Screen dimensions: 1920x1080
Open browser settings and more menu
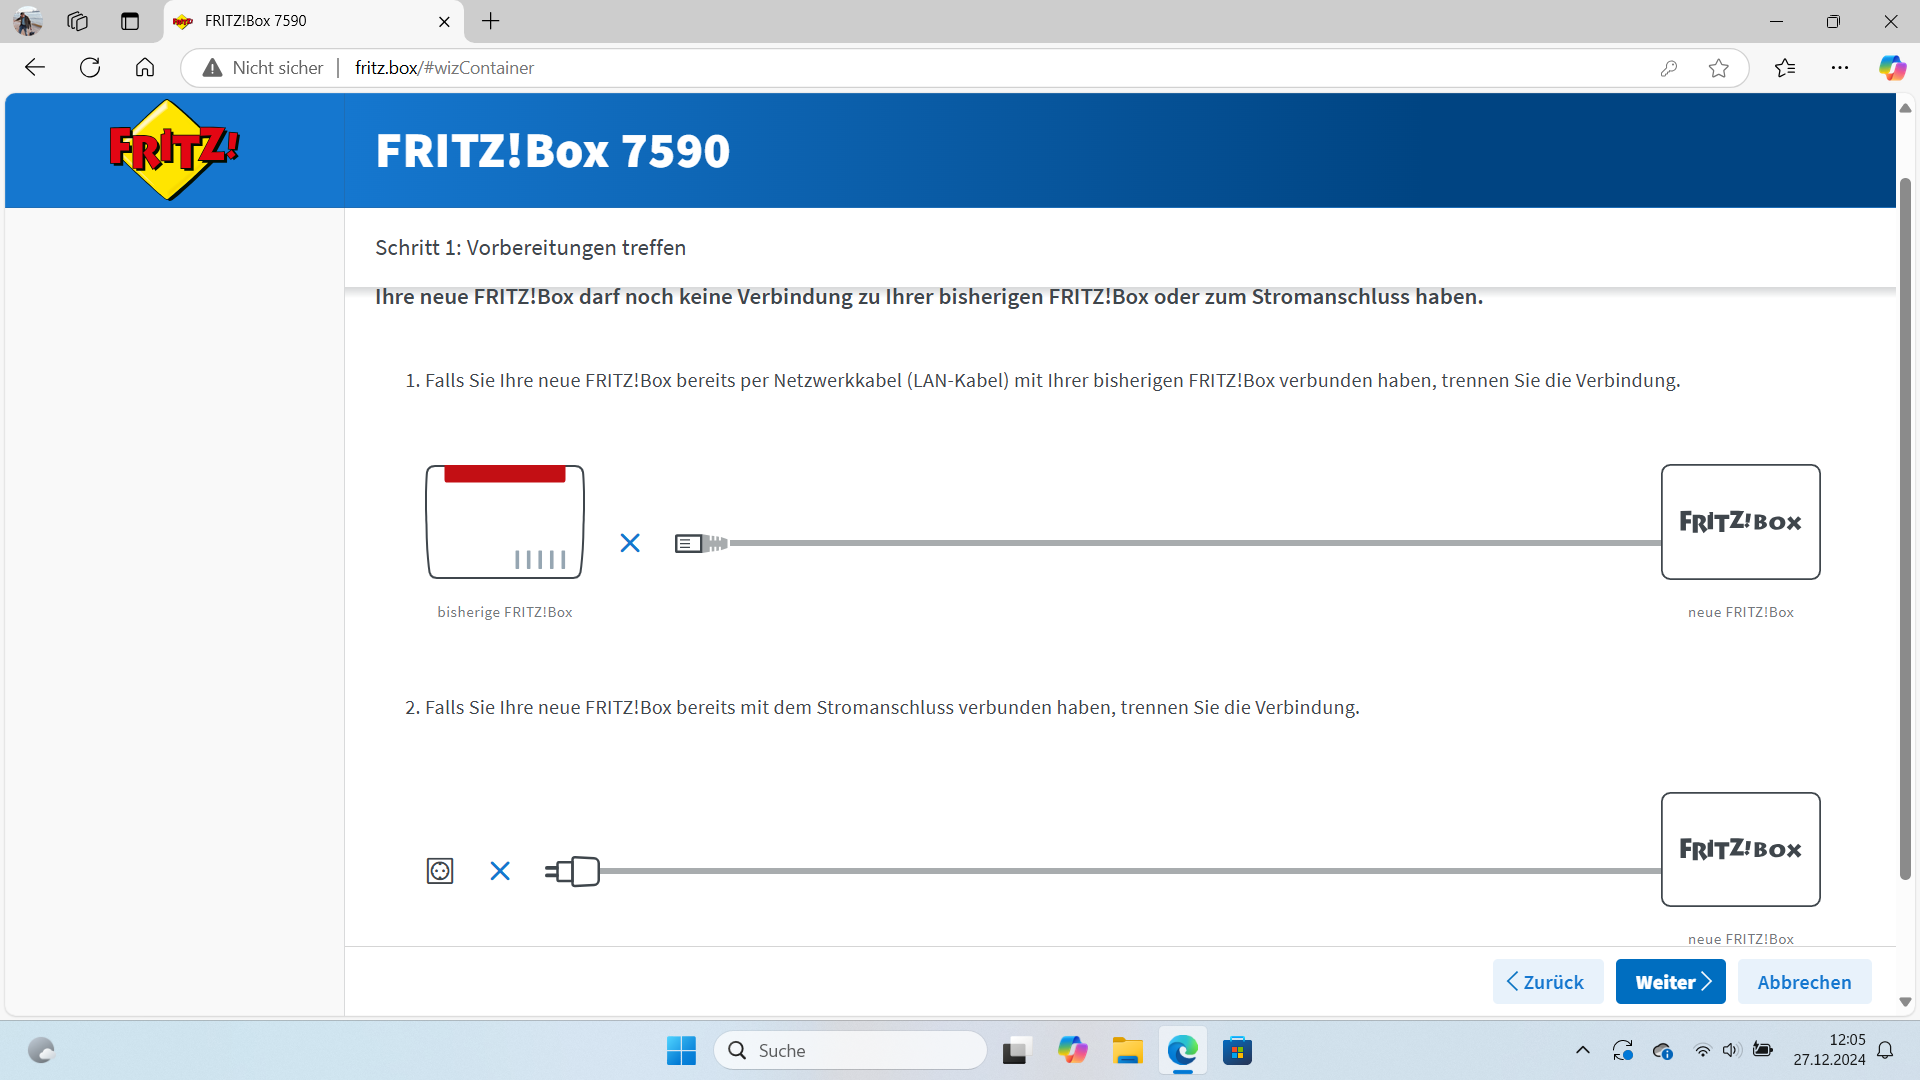[x=1839, y=68]
